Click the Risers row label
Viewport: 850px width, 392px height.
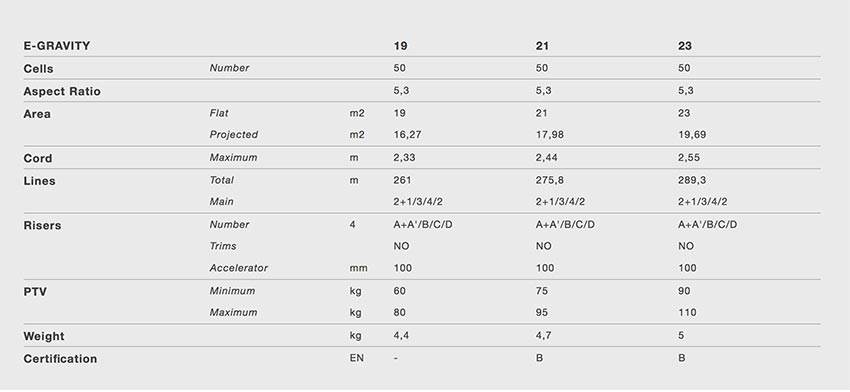pyautogui.click(x=42, y=226)
